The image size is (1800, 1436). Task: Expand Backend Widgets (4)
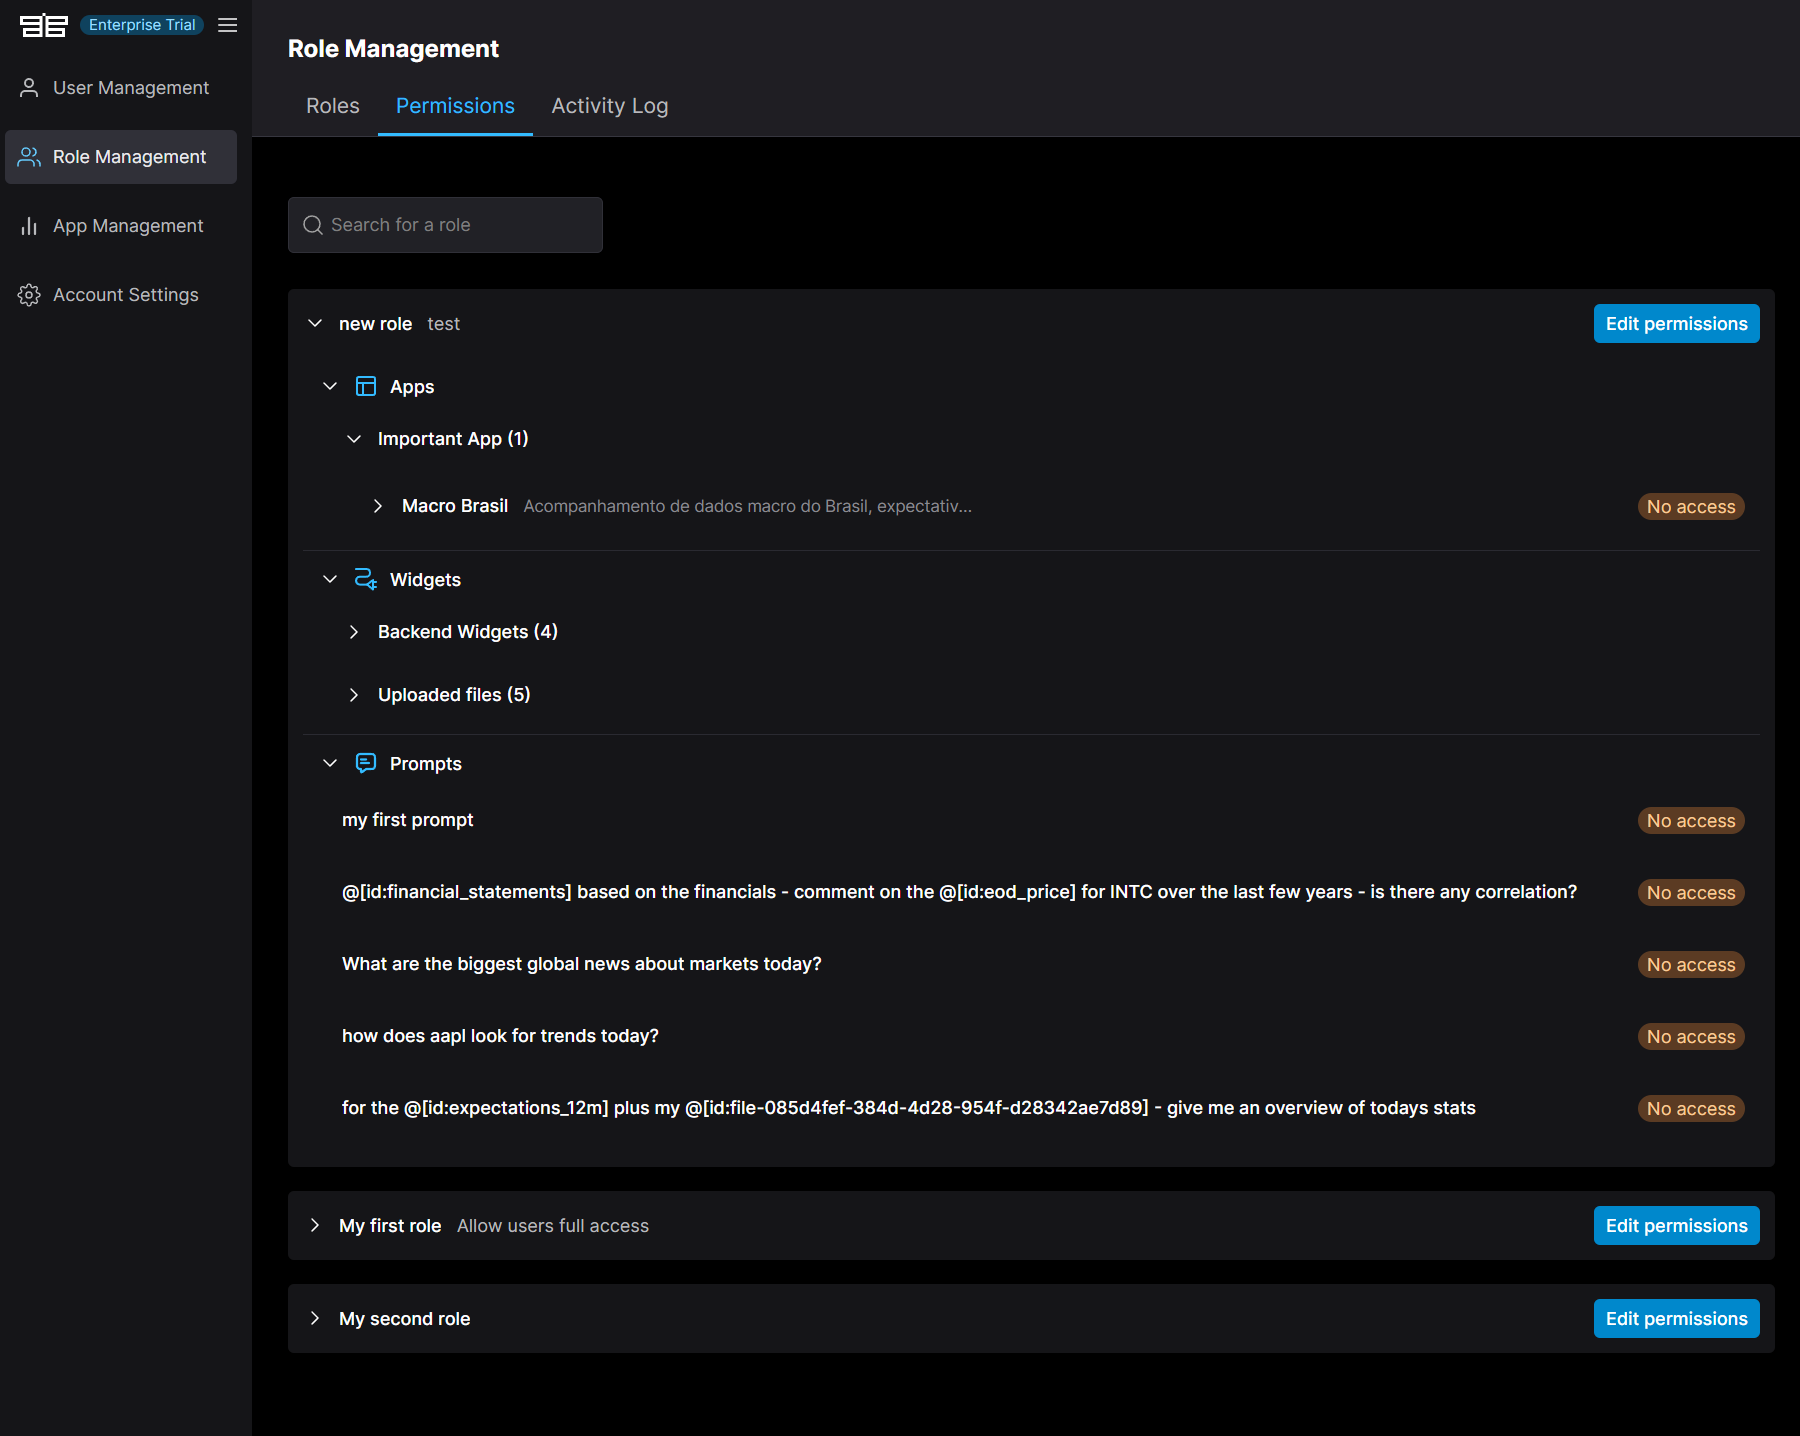(x=354, y=632)
